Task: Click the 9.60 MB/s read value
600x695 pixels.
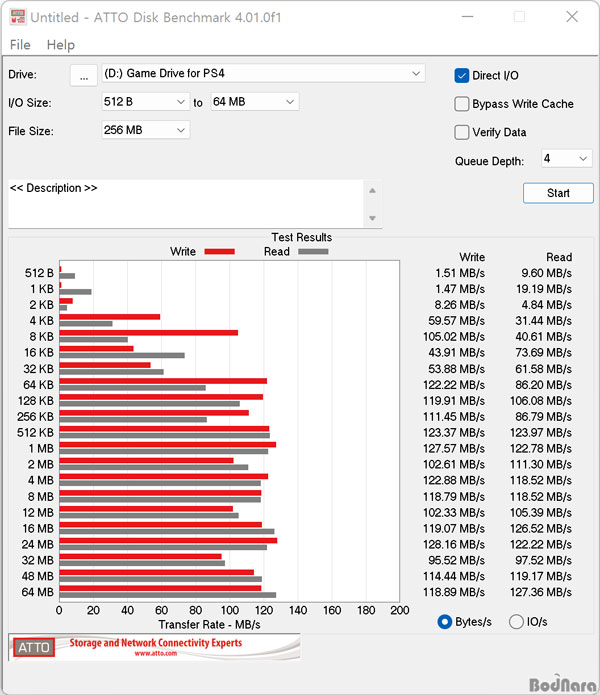Action: [x=546, y=273]
